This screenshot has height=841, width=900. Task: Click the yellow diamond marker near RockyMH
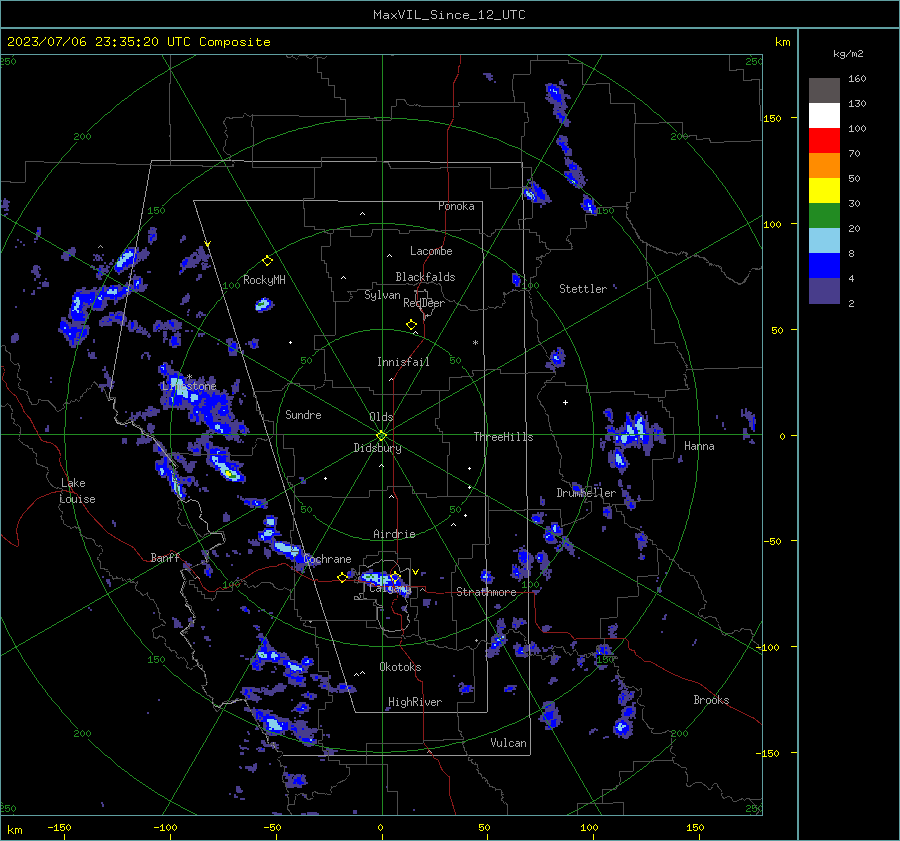click(x=267, y=261)
